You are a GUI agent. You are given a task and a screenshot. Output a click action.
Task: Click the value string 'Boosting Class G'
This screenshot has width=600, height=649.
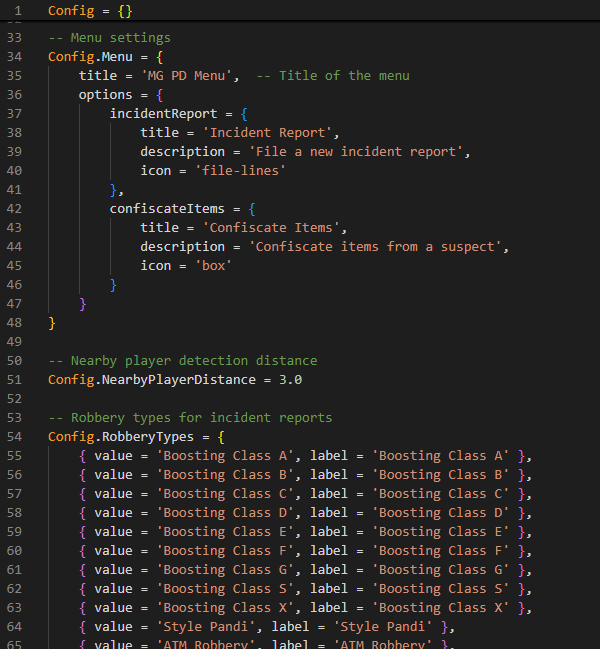tap(225, 570)
